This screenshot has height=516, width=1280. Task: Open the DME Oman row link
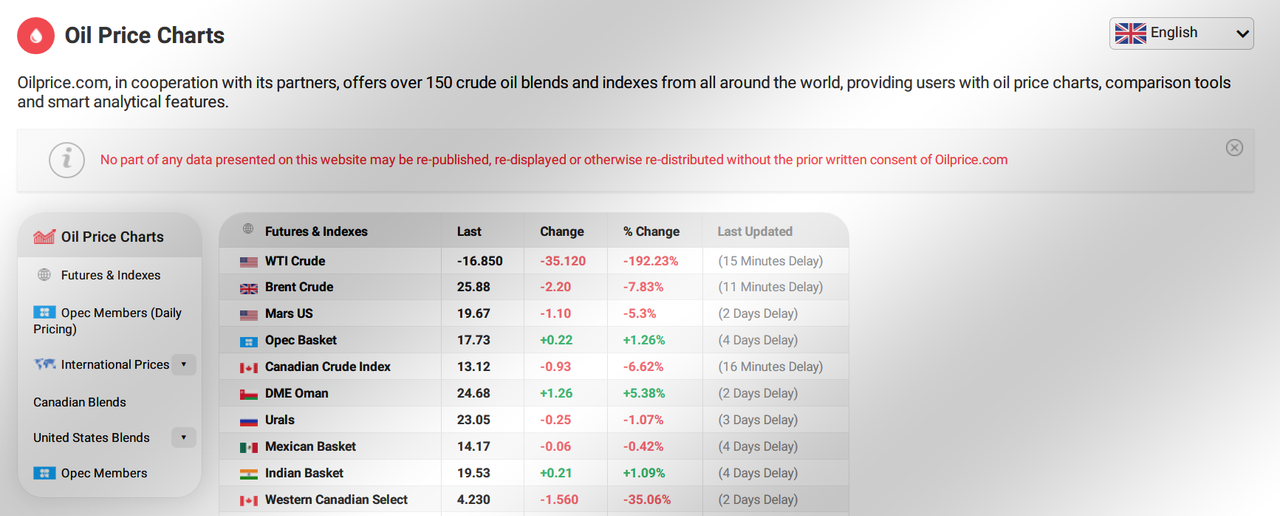tap(297, 393)
